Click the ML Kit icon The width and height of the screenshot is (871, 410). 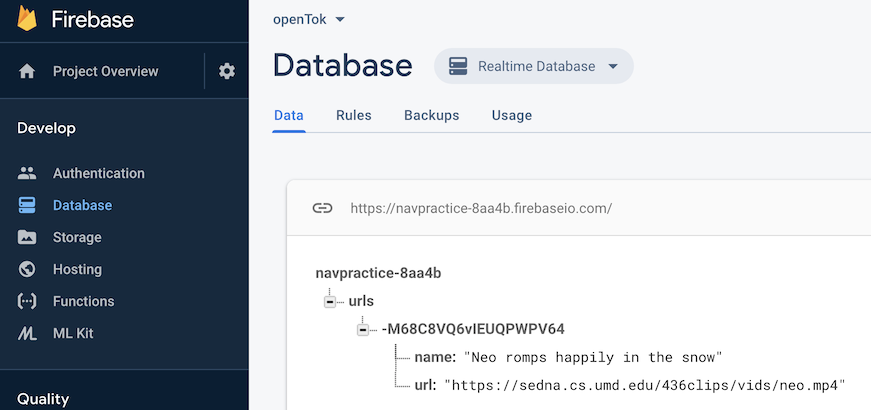27,333
